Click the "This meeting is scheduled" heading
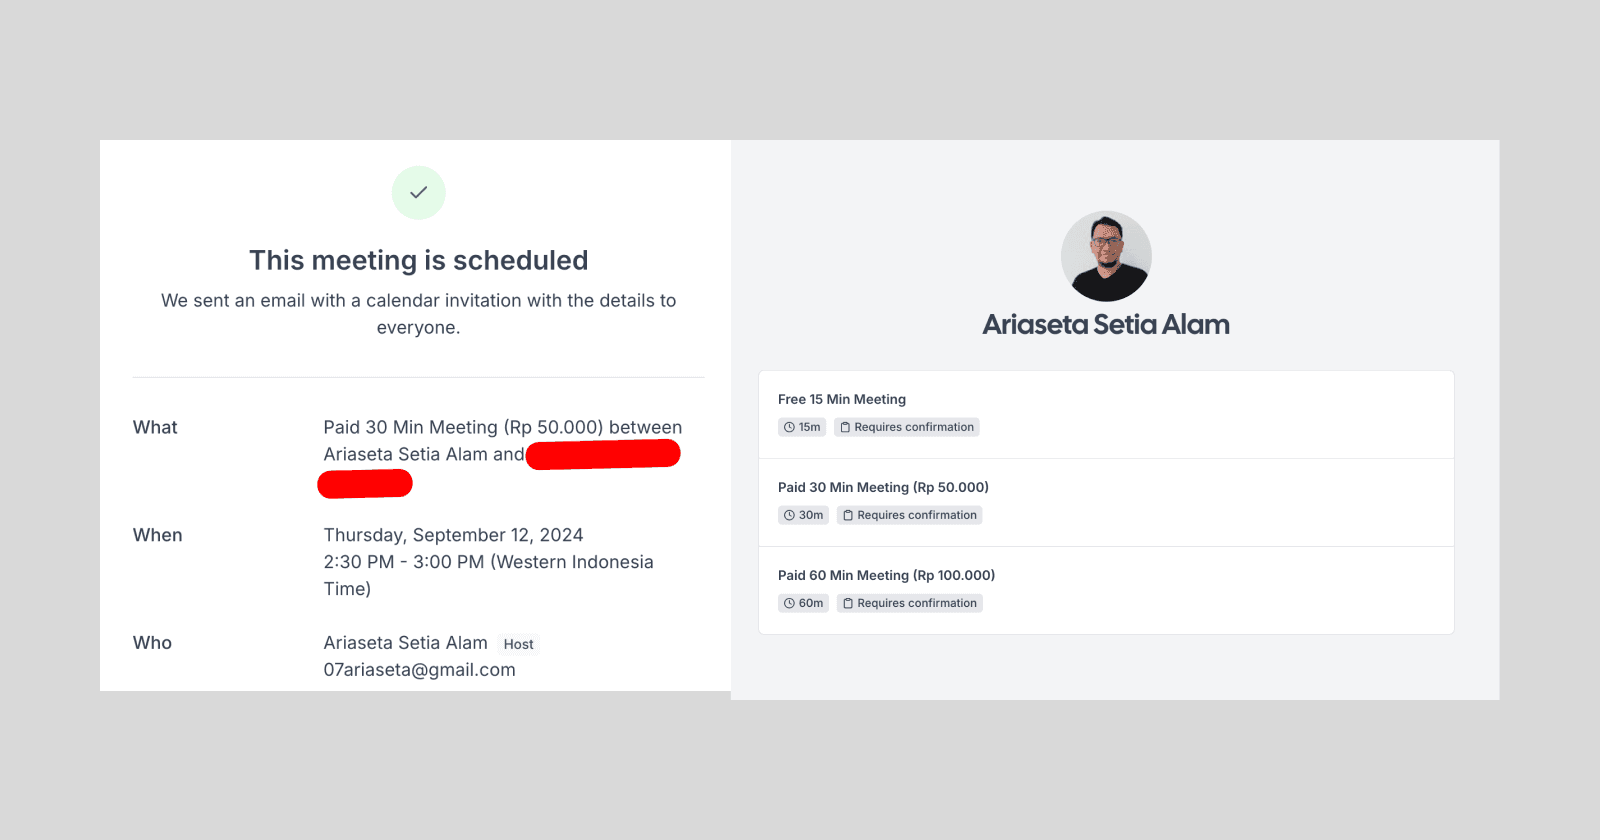Viewport: 1600px width, 840px height. pyautogui.click(x=418, y=261)
